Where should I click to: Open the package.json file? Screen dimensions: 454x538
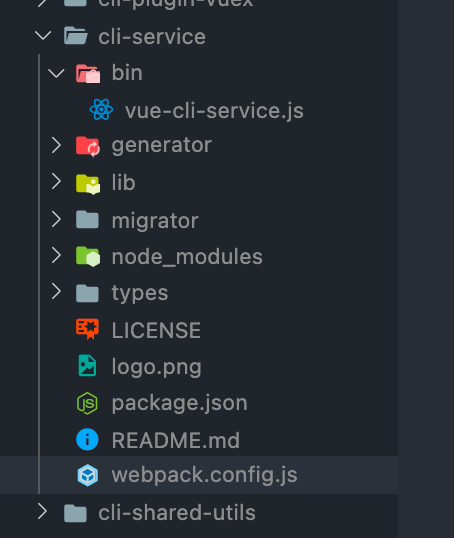179,403
